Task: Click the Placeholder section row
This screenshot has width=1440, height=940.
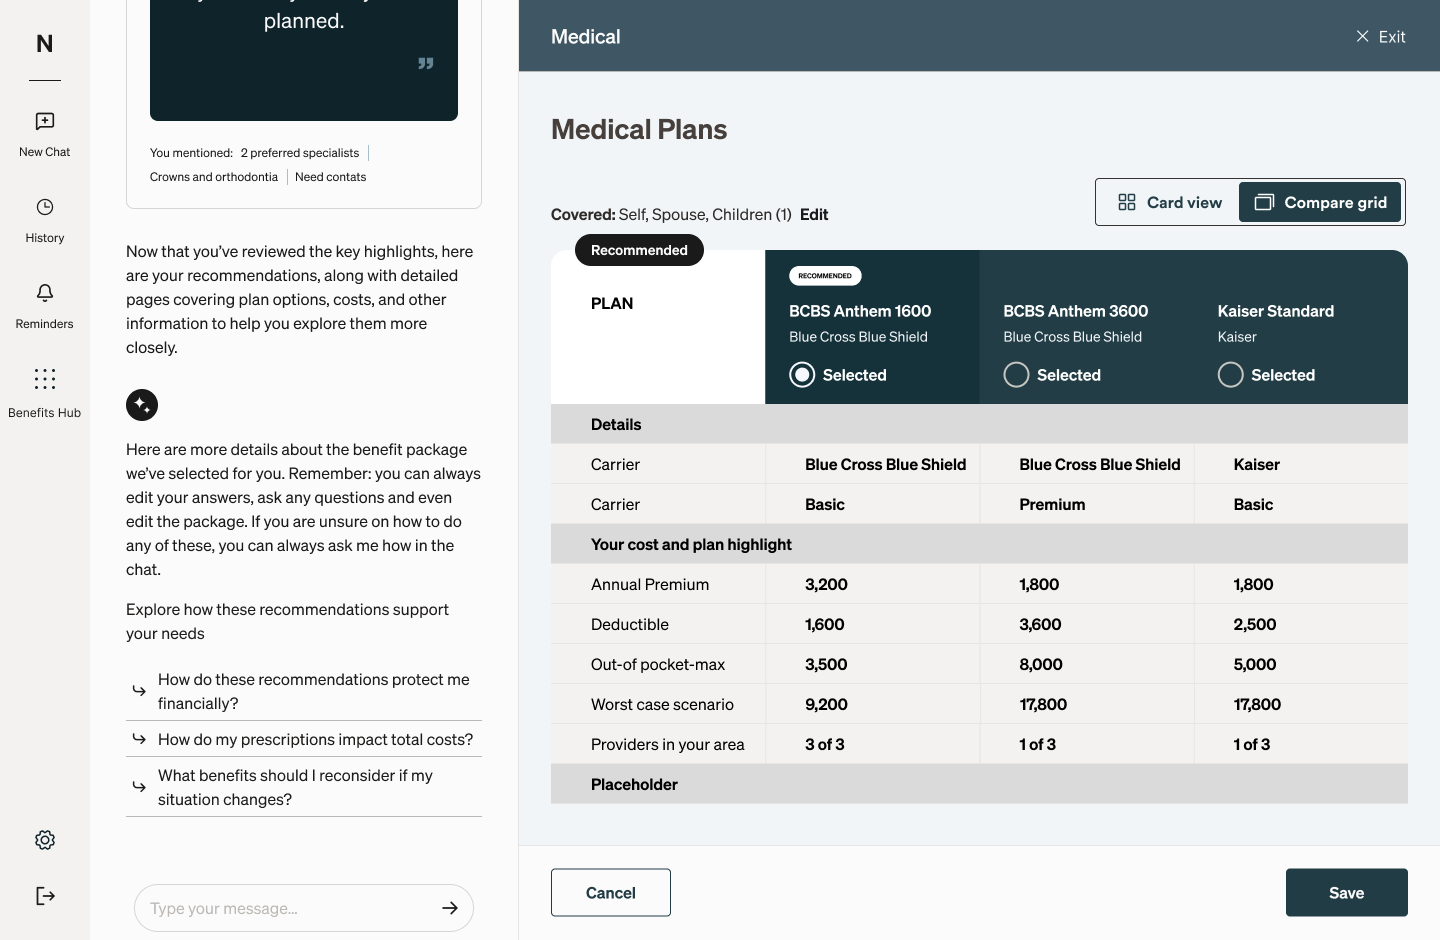Action: [x=979, y=784]
